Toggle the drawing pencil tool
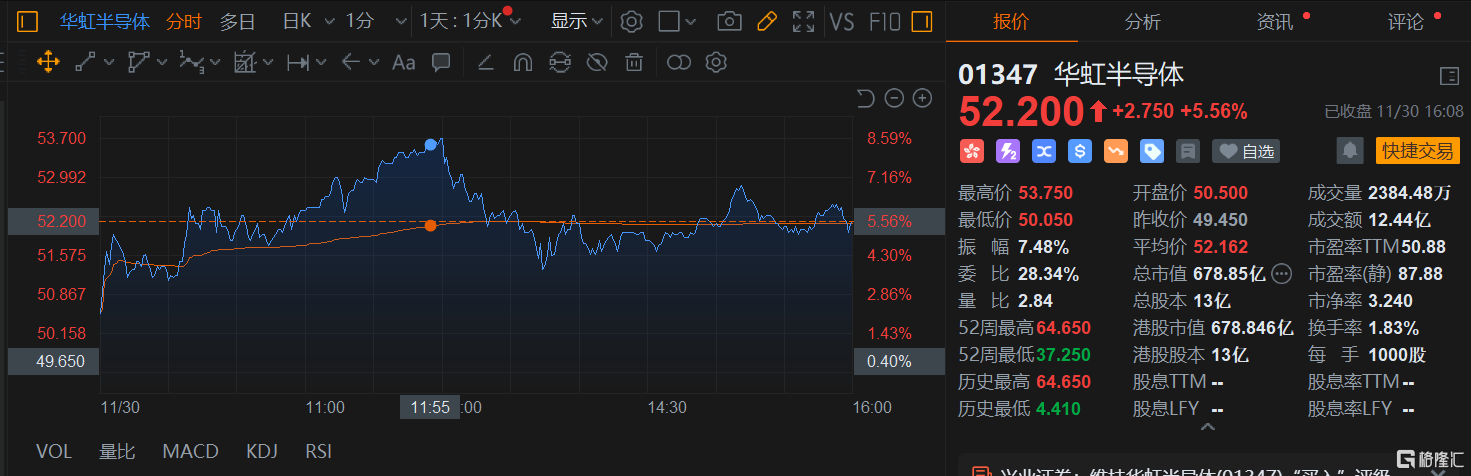 coord(767,21)
